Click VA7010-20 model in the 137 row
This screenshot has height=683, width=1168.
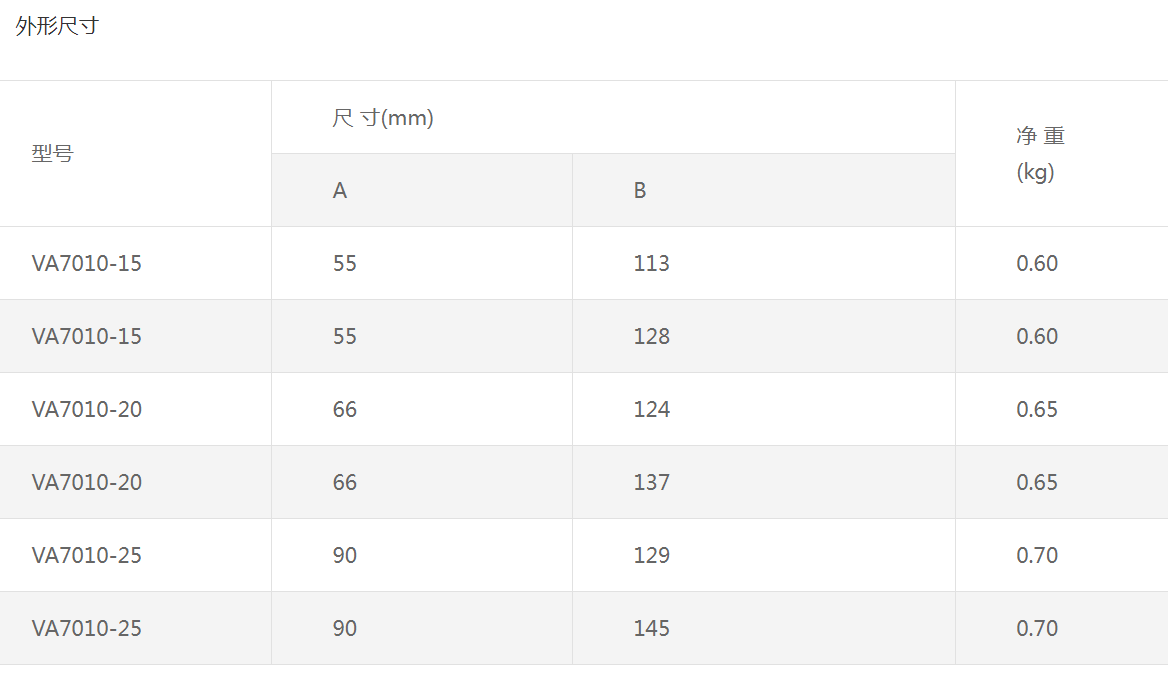coord(87,482)
